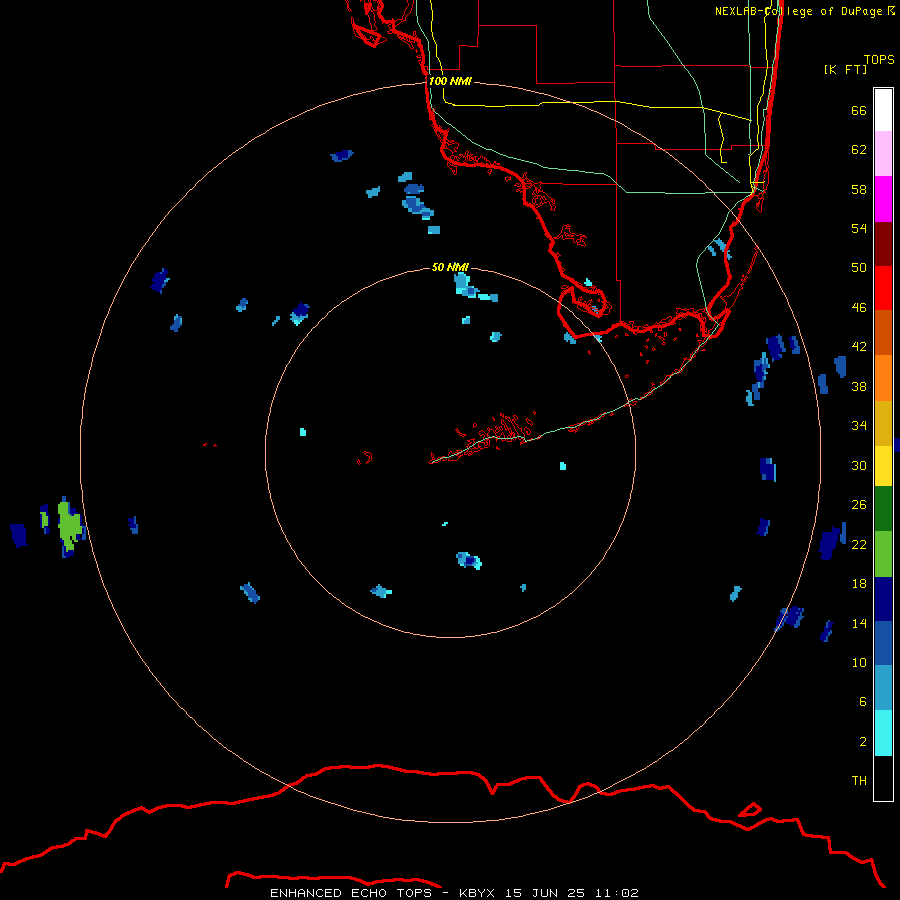The image size is (900, 900).
Task: Click the '10' scale value
Action: [859, 663]
